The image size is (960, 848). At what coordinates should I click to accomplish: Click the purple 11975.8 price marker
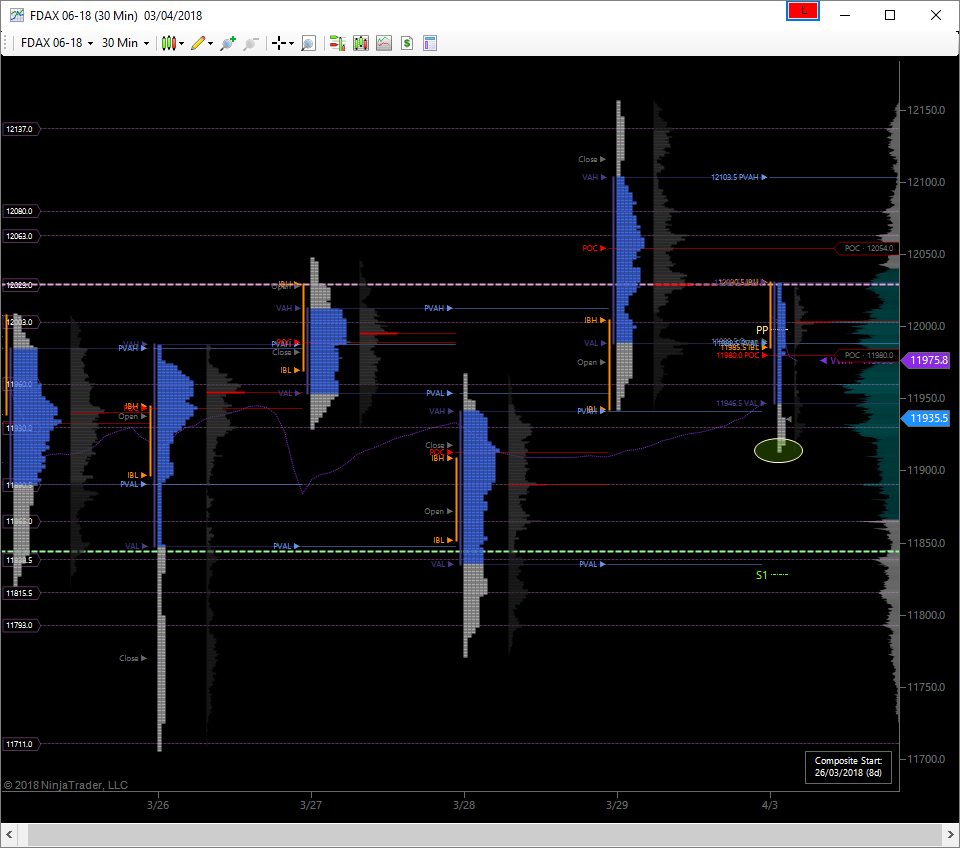coord(926,360)
